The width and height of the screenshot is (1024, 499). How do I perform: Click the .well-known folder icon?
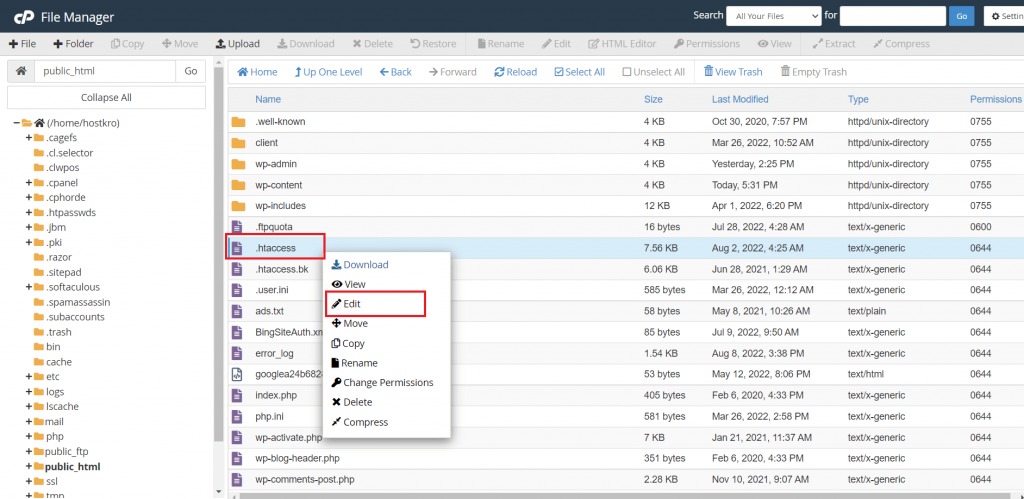click(238, 121)
